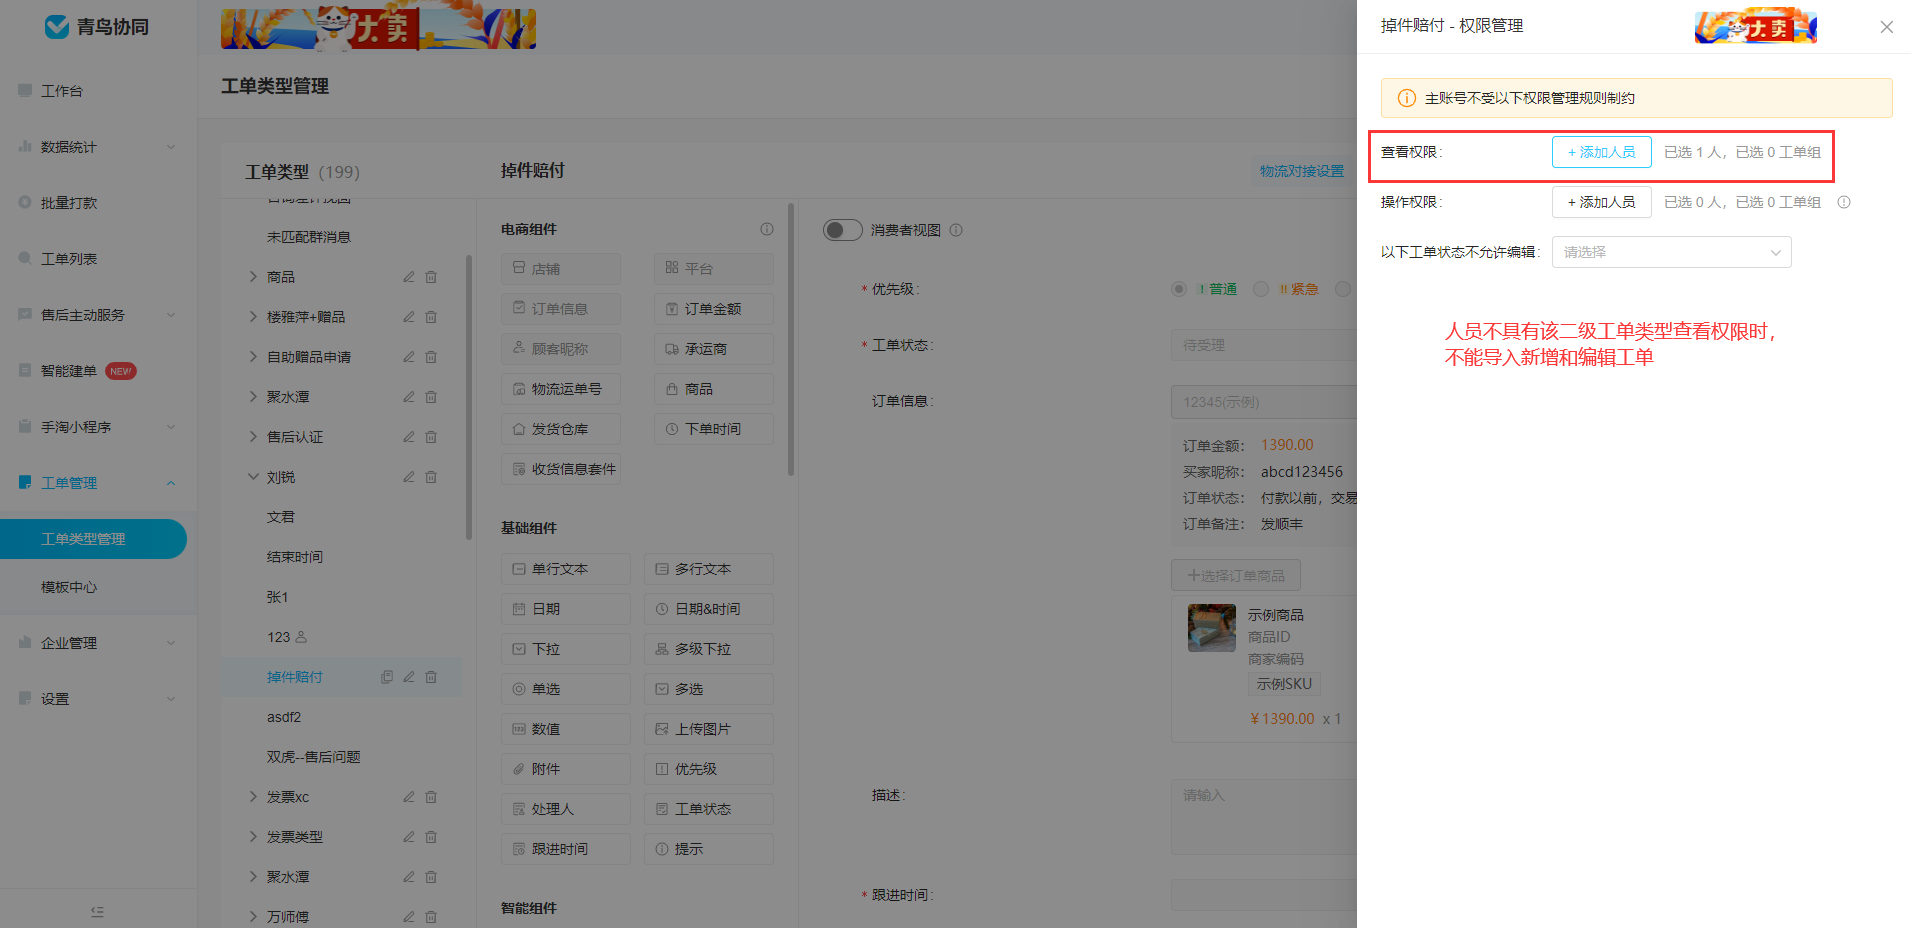Expand the 售后主动服务 sidebar menu

(98, 315)
